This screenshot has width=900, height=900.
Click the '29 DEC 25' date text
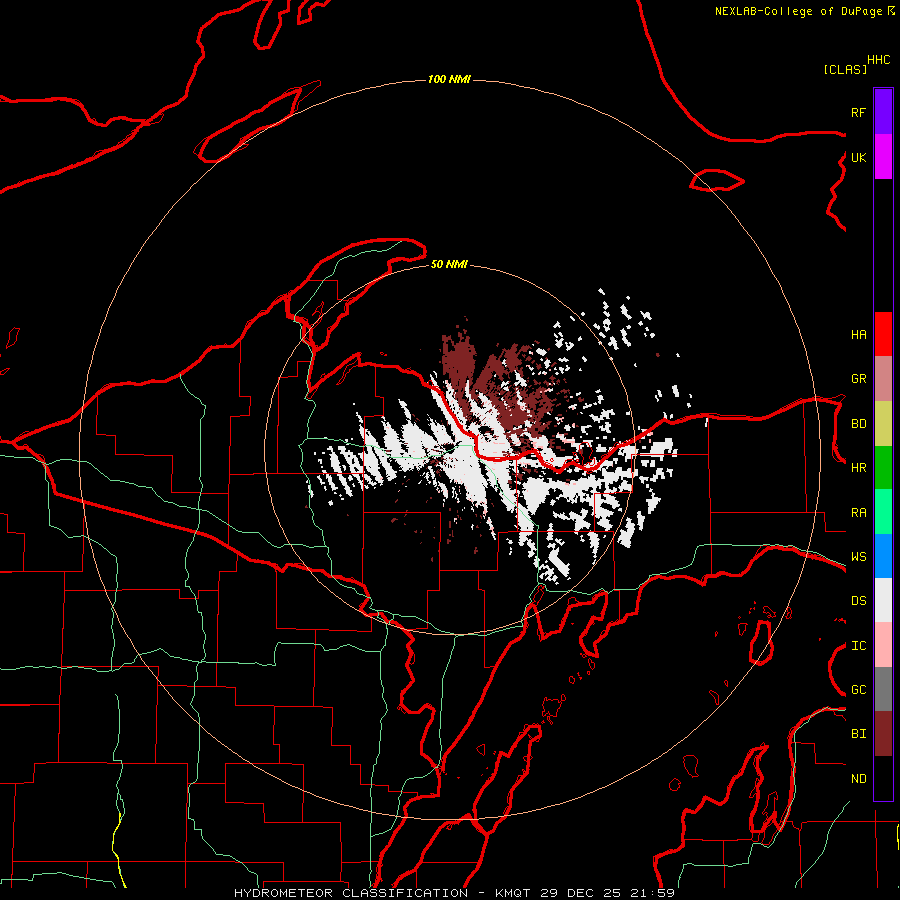pyautogui.click(x=580, y=893)
